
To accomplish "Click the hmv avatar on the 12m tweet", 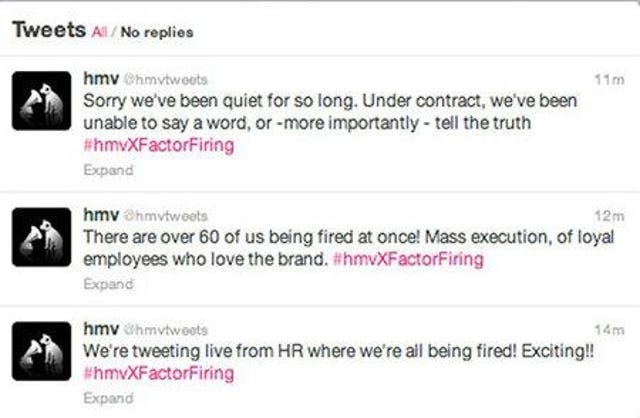I will click(x=41, y=237).
